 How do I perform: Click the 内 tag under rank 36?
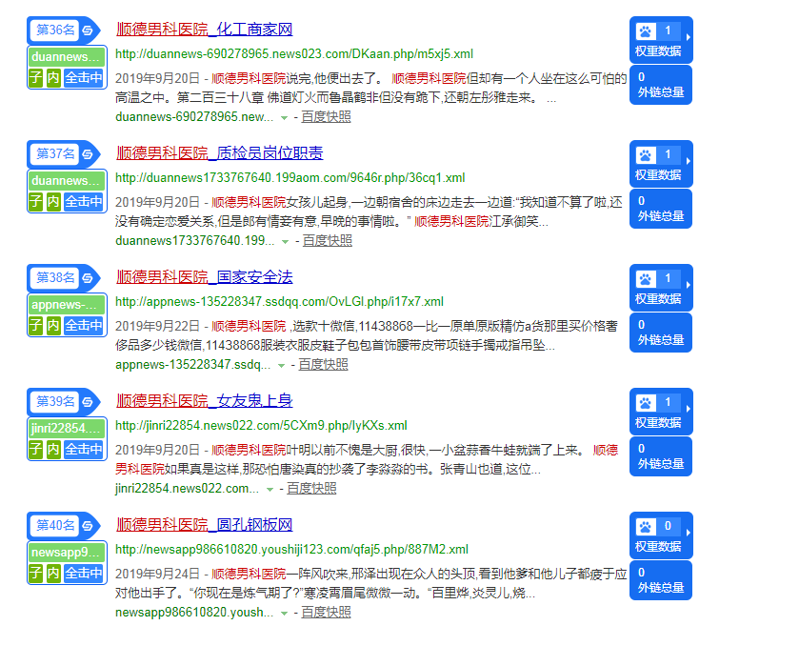[x=54, y=78]
